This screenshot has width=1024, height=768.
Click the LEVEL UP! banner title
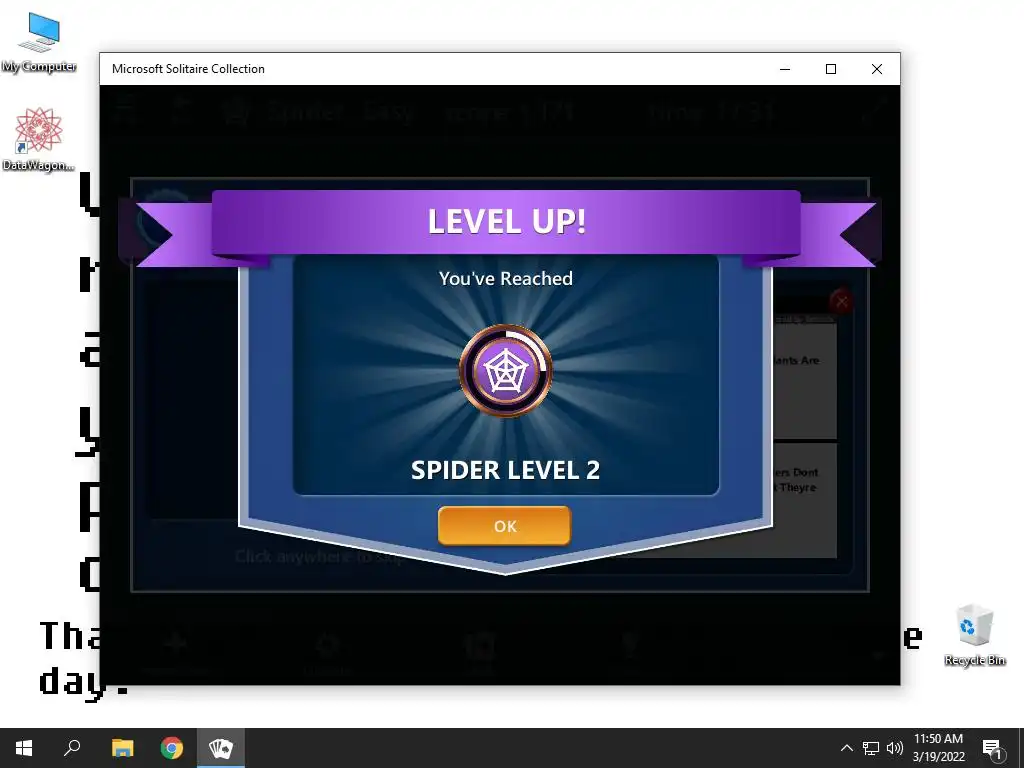[x=507, y=221]
